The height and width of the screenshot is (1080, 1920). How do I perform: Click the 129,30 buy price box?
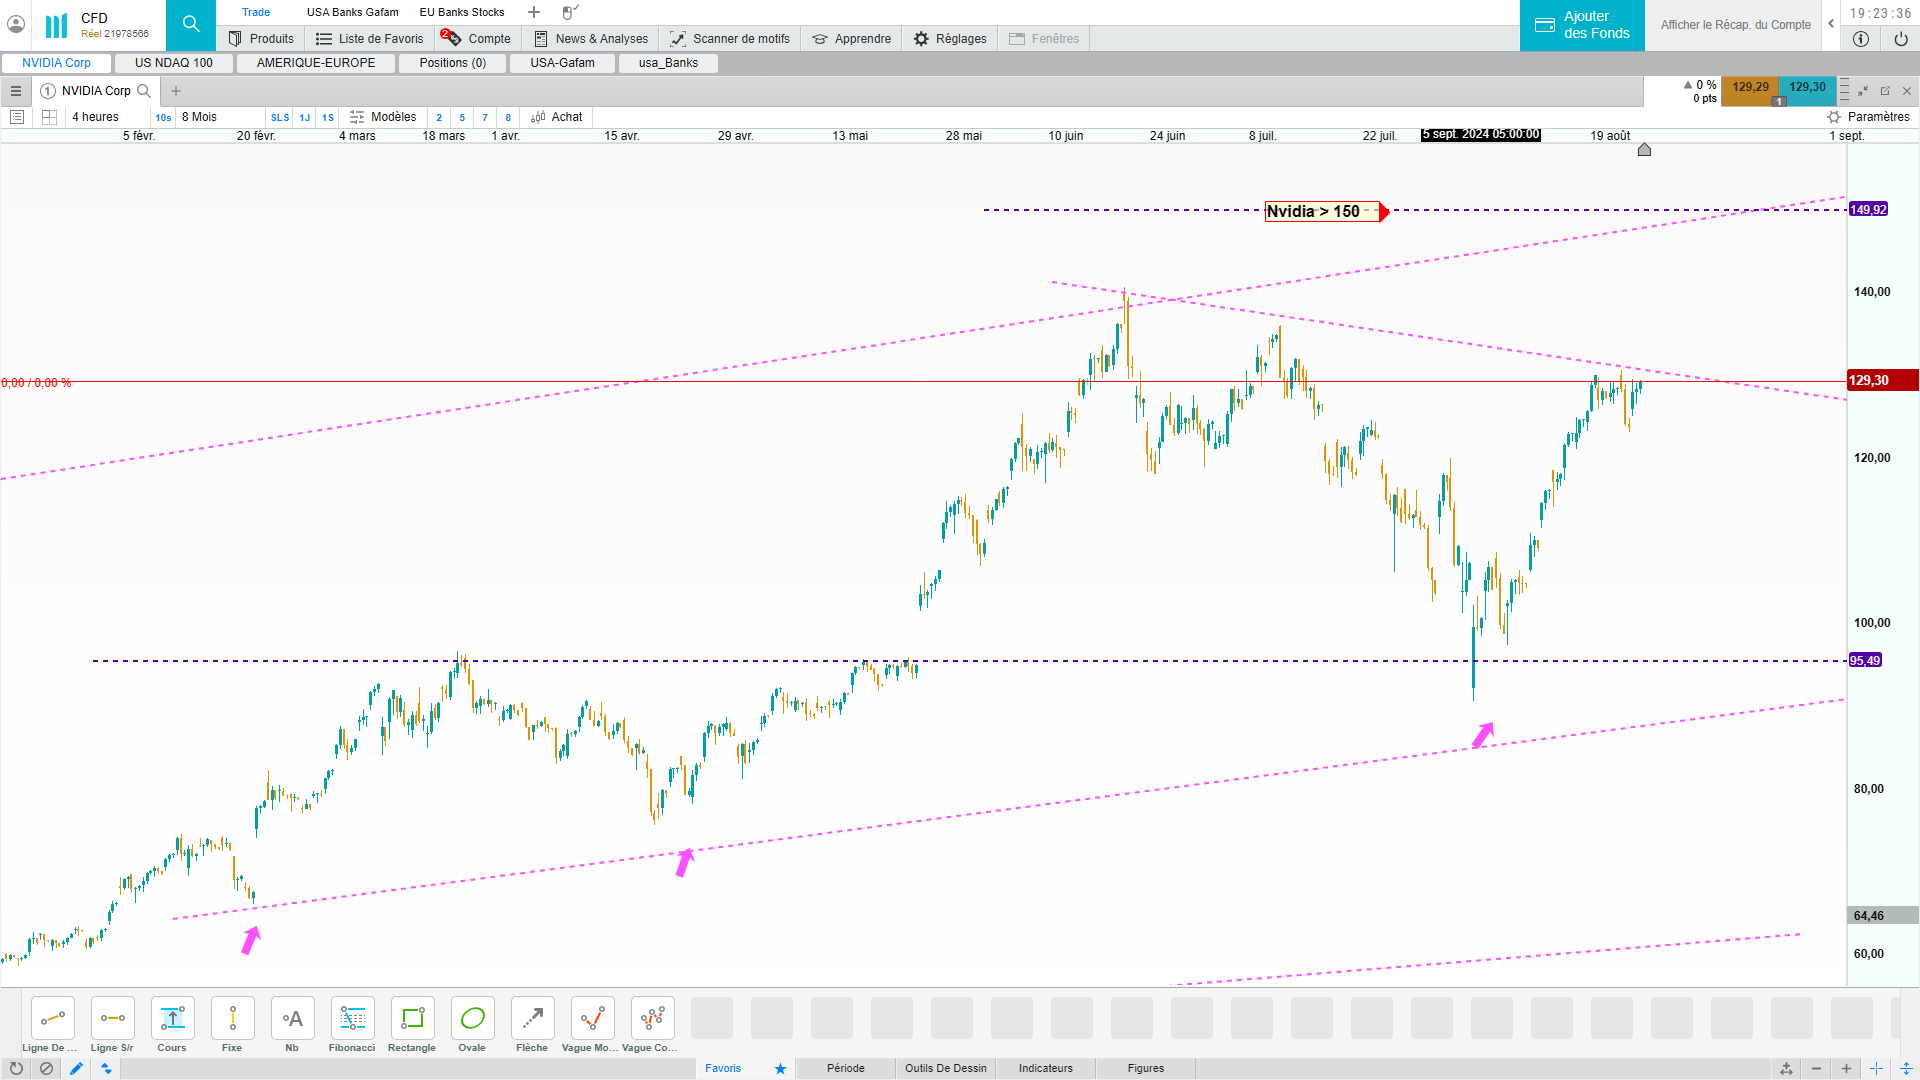1807,88
